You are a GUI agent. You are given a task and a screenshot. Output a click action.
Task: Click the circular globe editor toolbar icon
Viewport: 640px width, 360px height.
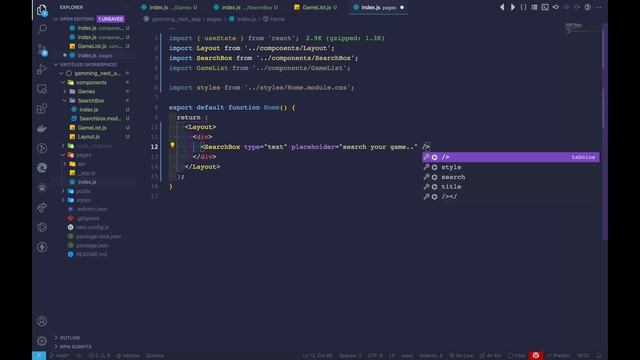[587, 7]
